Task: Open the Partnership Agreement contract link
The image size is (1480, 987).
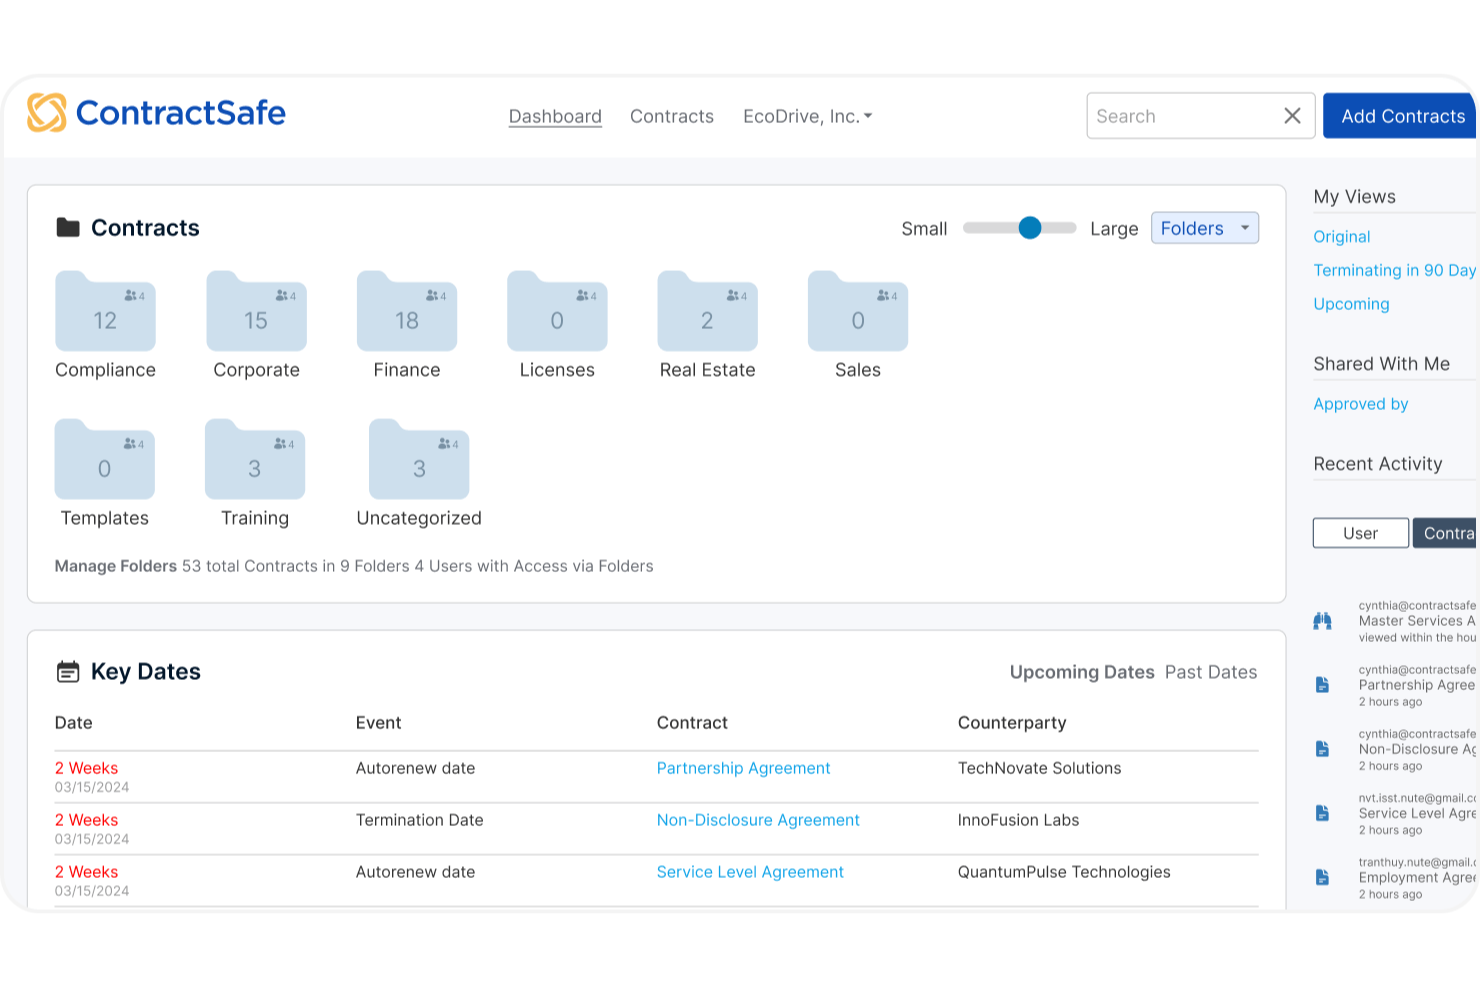Action: click(743, 768)
